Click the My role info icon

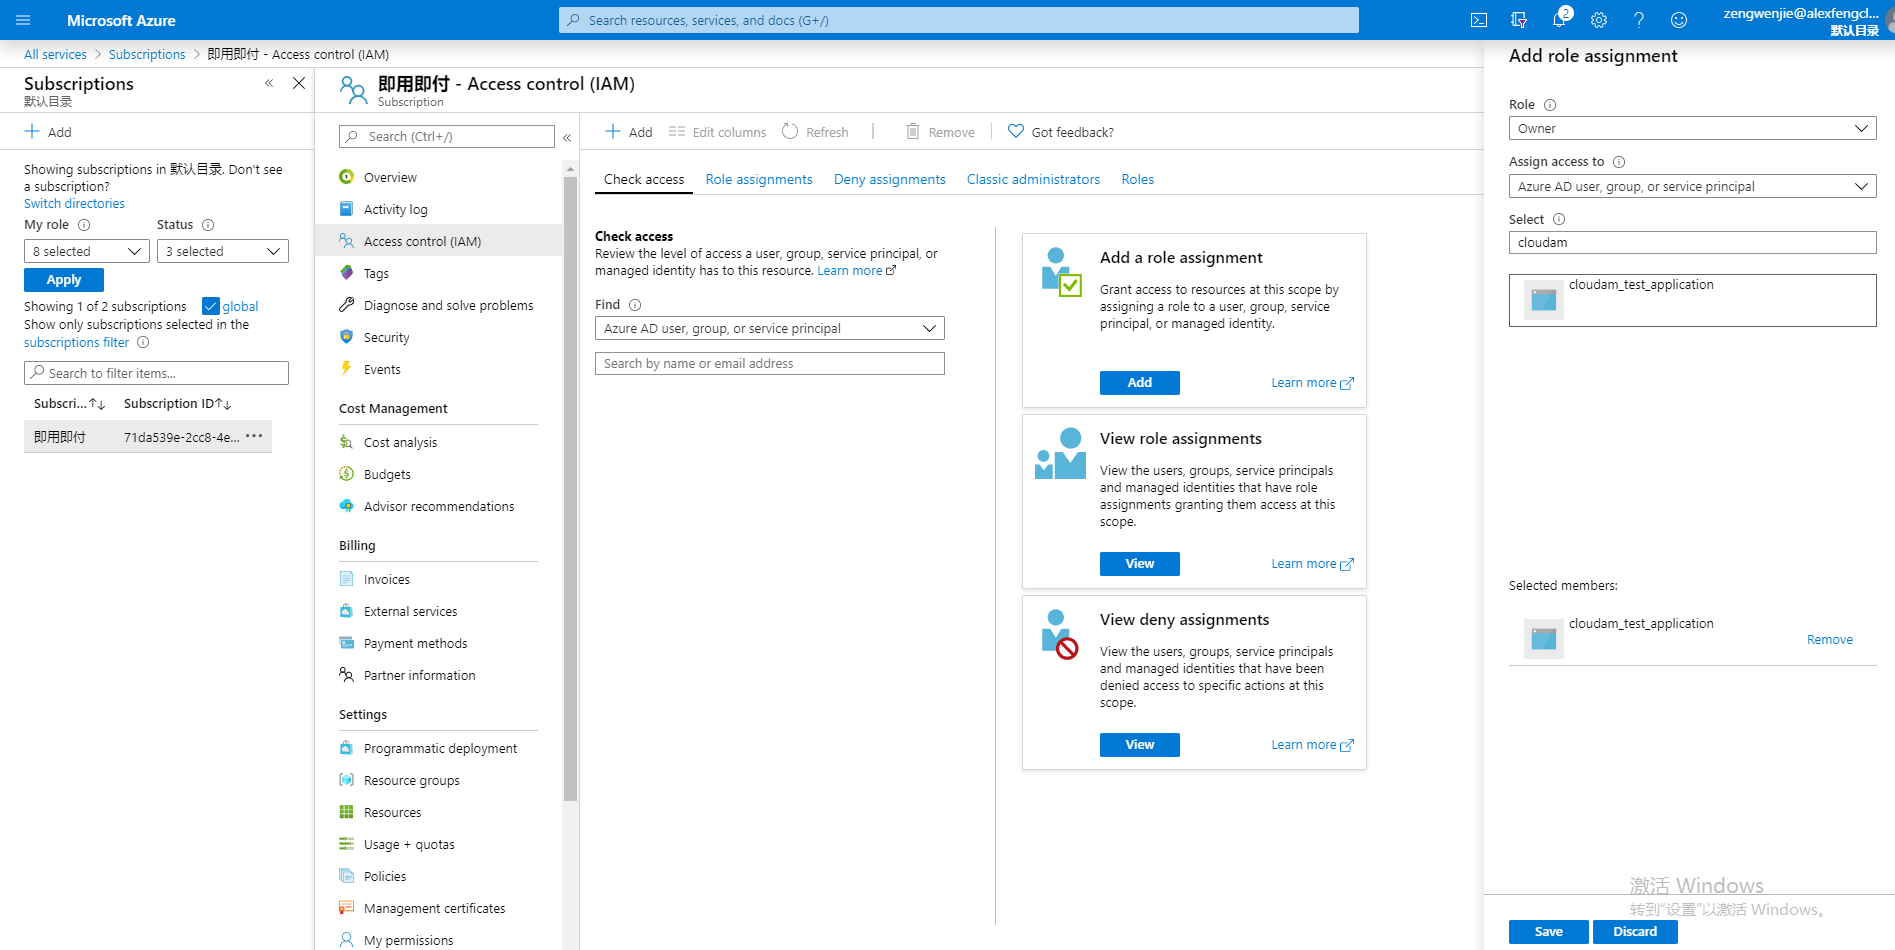click(84, 225)
